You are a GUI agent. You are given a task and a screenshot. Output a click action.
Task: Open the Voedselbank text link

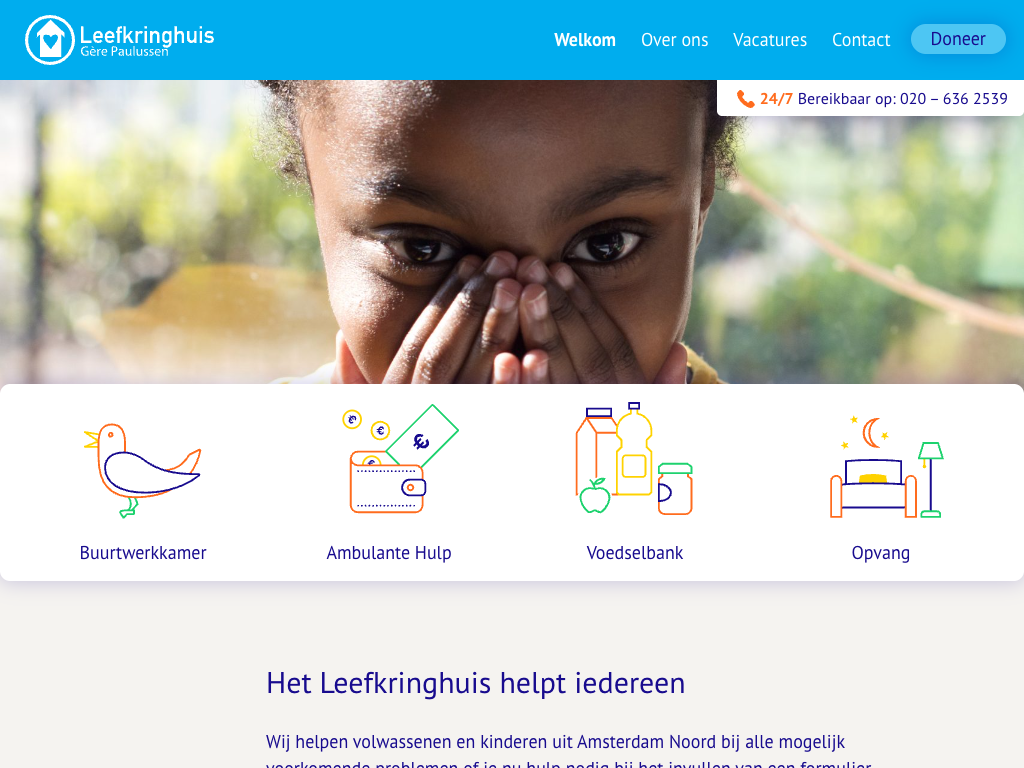635,553
